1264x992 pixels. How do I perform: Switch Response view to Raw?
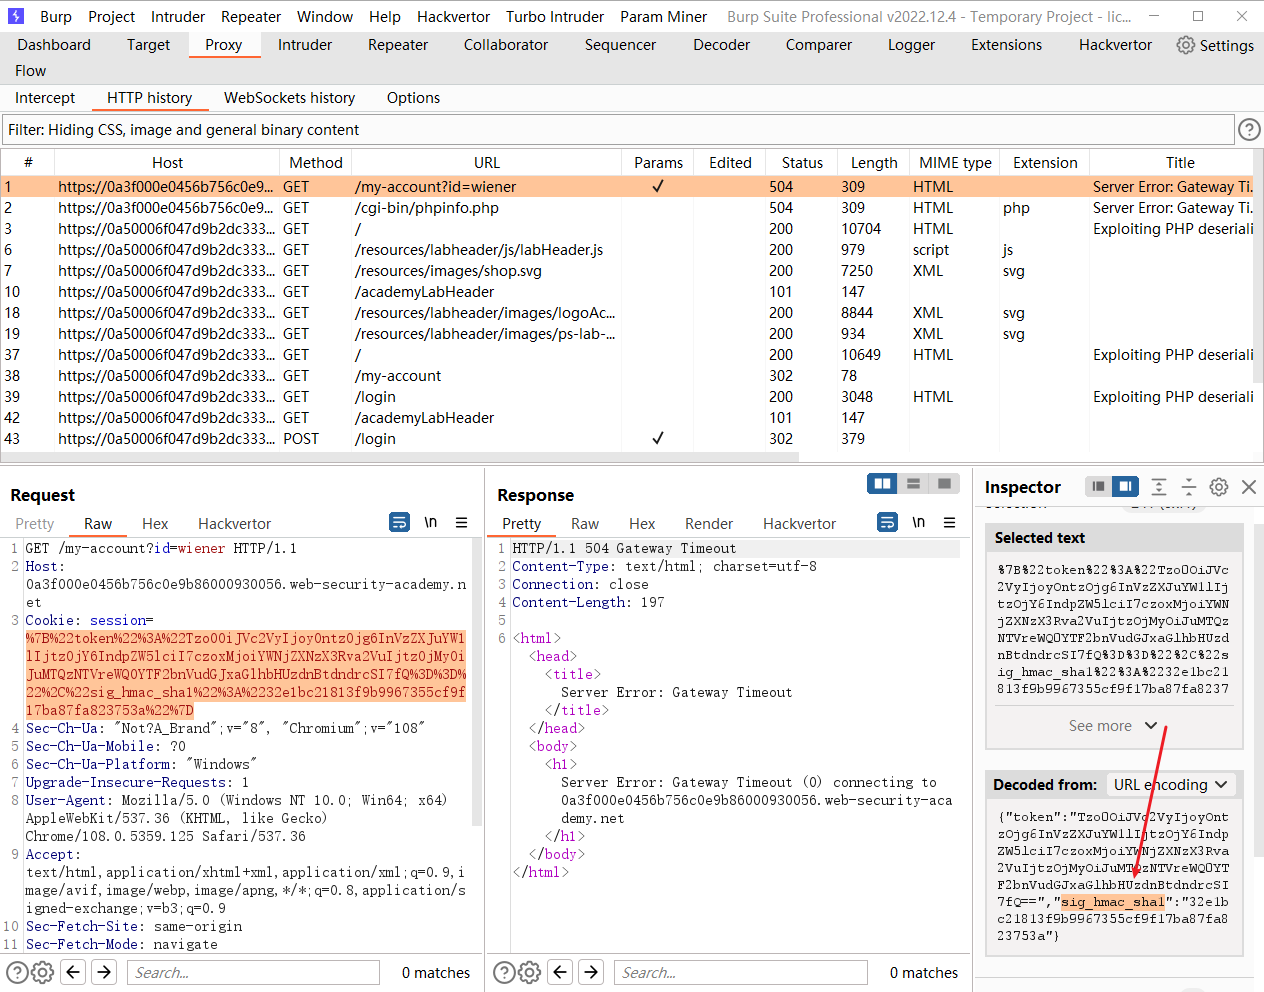[x=585, y=523]
